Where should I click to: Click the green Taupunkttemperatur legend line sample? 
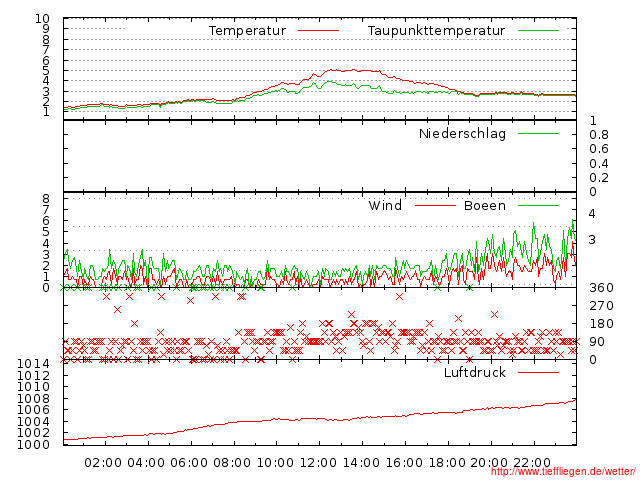[x=538, y=31]
